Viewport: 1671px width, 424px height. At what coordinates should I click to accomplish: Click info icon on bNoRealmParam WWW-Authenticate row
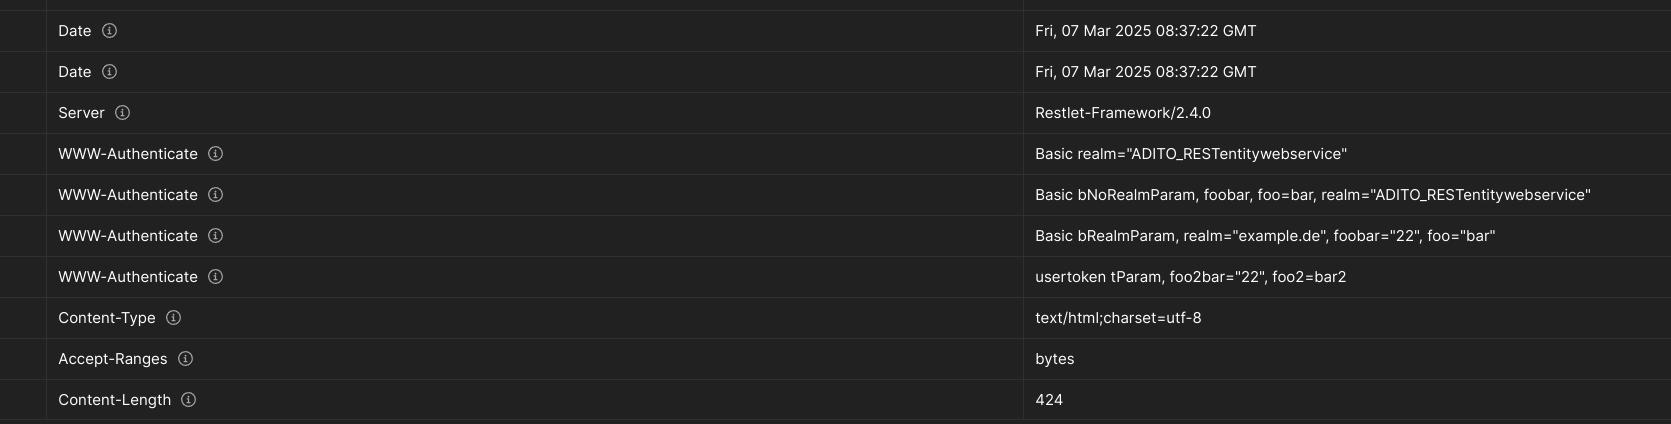click(x=215, y=195)
